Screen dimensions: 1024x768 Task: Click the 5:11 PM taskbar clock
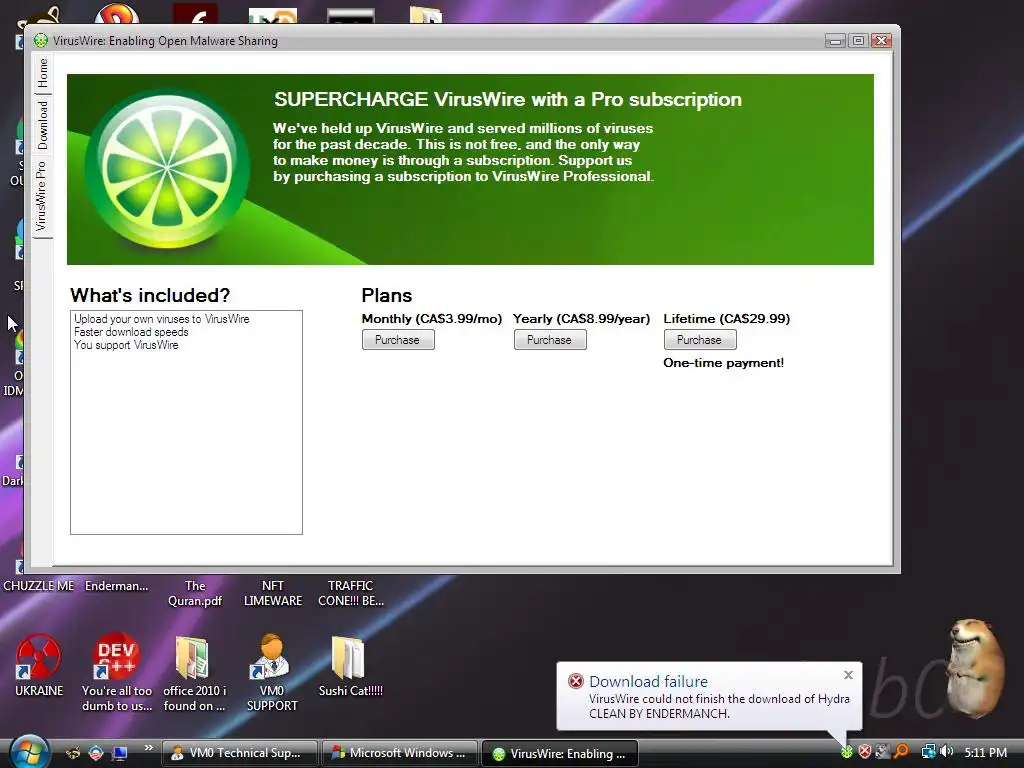click(985, 752)
